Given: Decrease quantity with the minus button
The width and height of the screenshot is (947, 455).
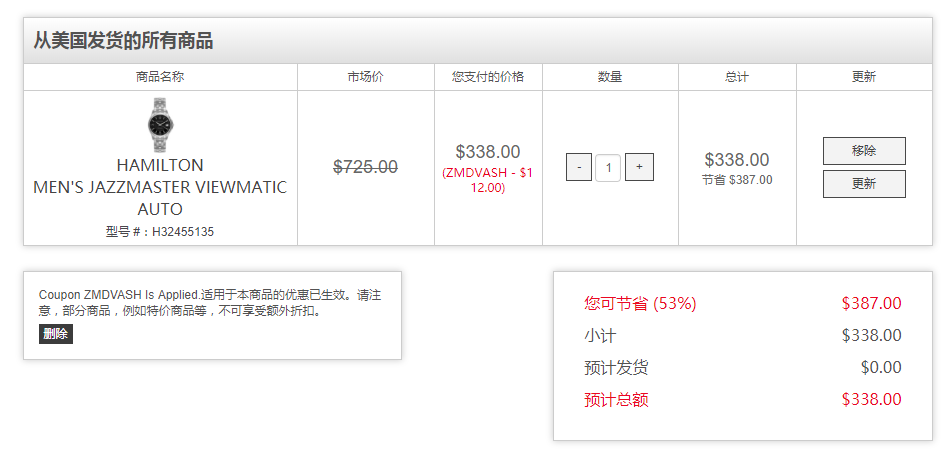Looking at the screenshot, I should [x=579, y=167].
